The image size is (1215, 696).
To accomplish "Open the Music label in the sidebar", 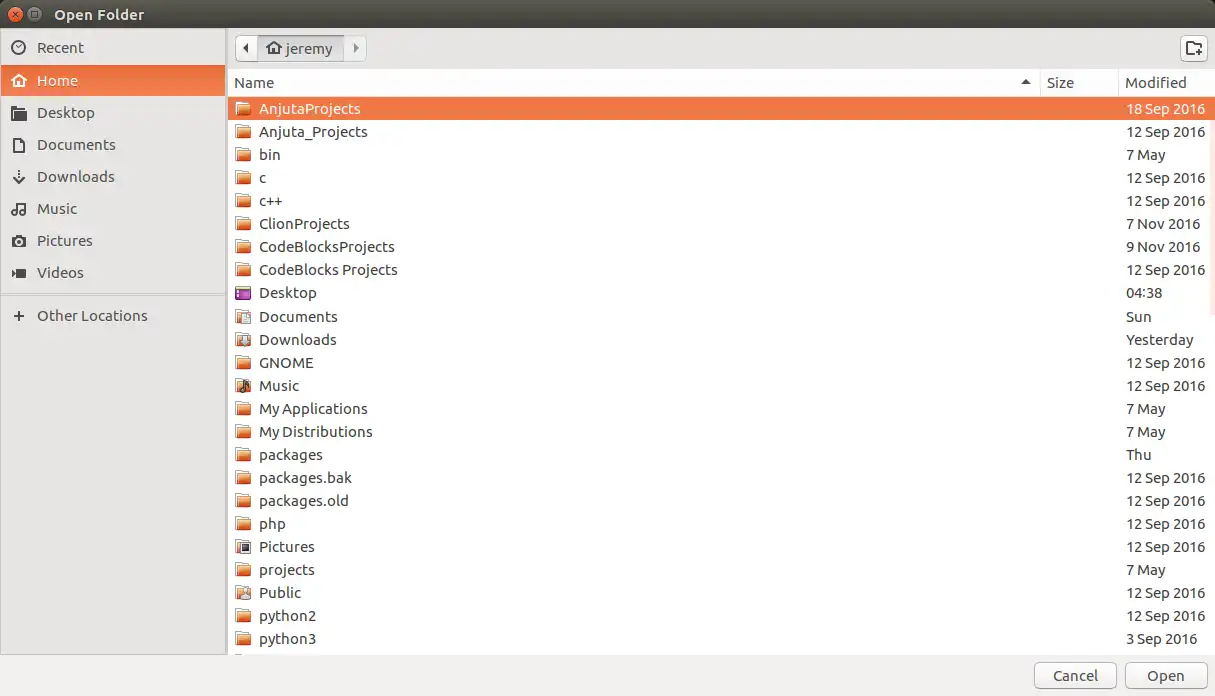I will pyautogui.click(x=57, y=209).
